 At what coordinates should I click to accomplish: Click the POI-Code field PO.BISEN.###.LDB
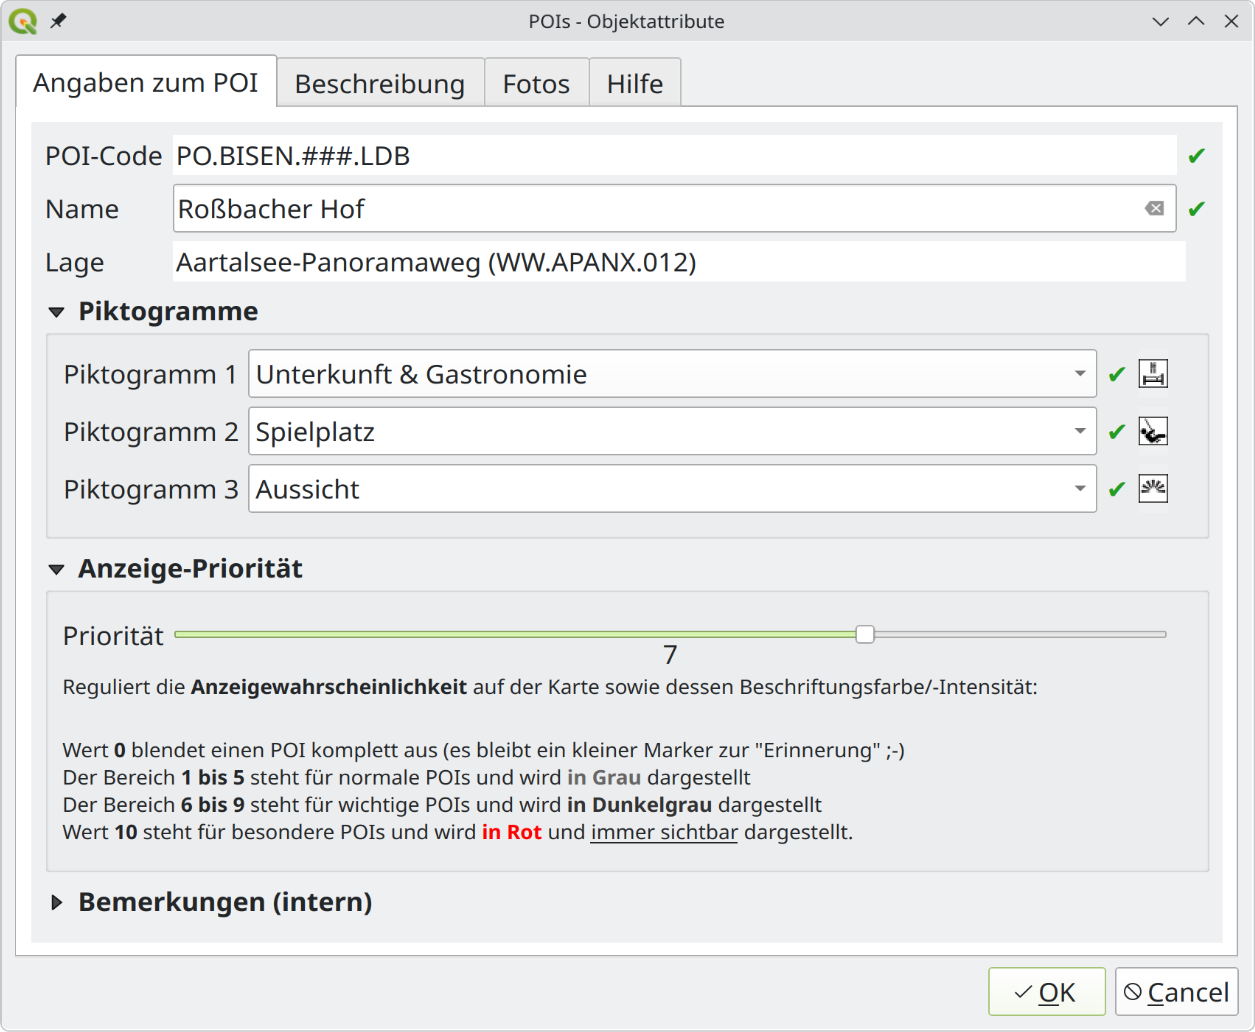[674, 155]
